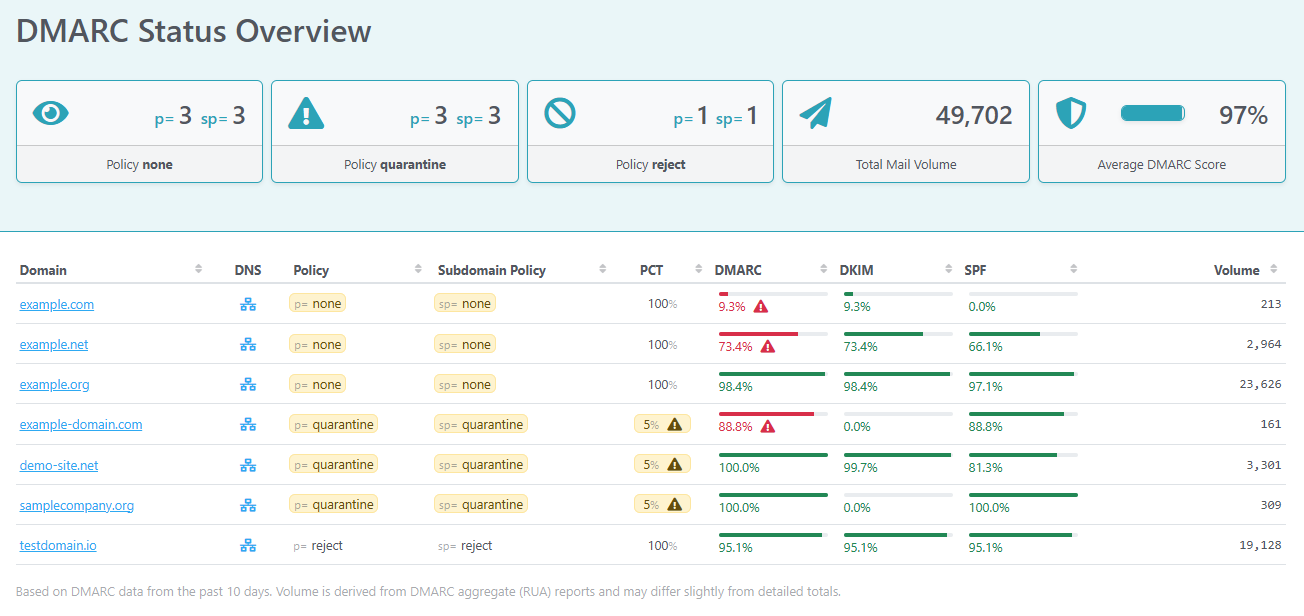1304x616 pixels.
Task: Click the sp= none badge for example.net
Action: click(x=465, y=345)
